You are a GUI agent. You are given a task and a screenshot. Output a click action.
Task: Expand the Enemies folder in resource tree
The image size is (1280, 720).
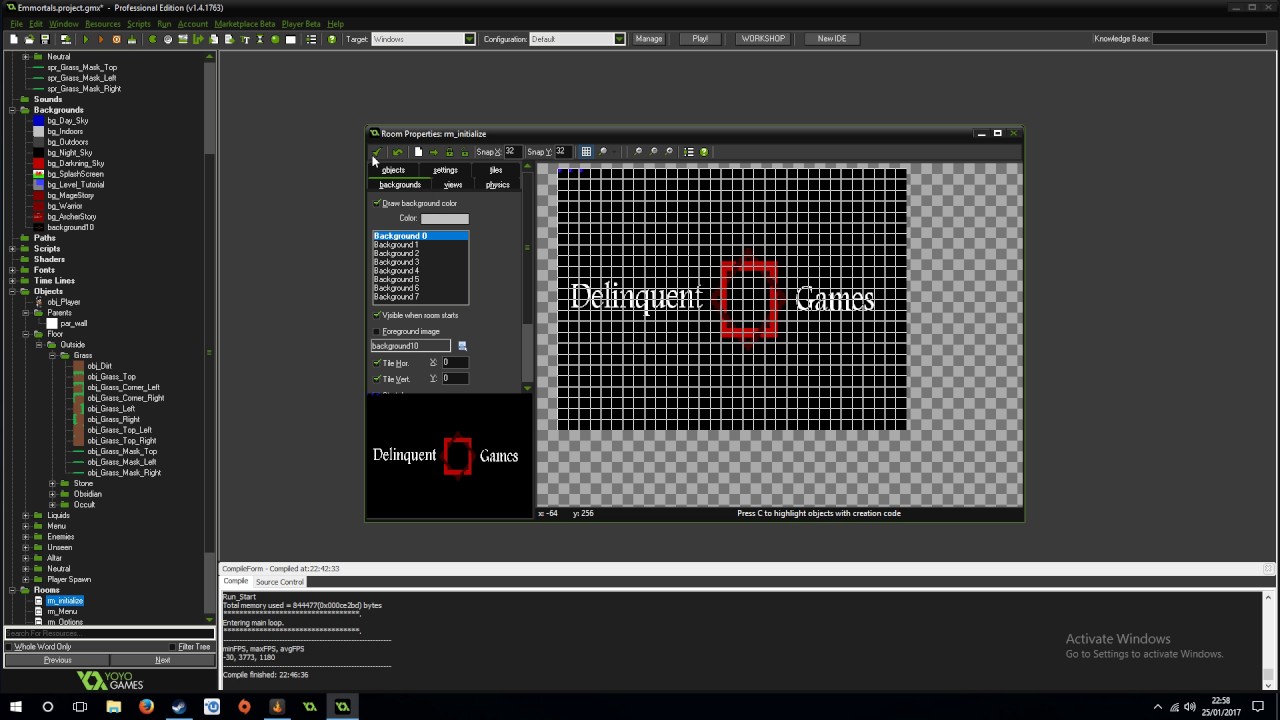[x=25, y=537]
